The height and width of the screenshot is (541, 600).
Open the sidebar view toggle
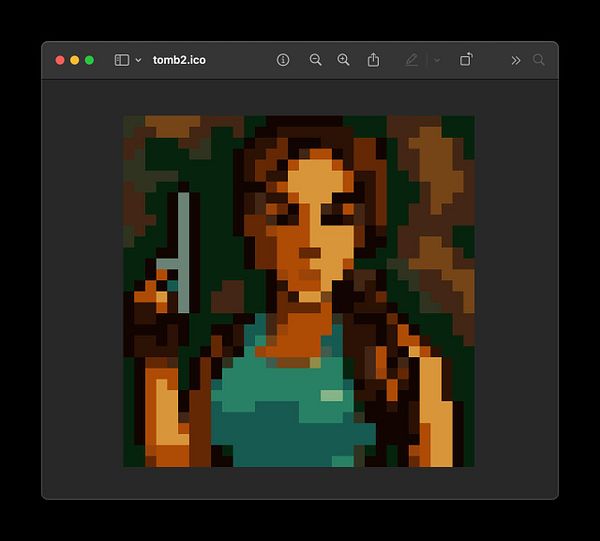122,60
